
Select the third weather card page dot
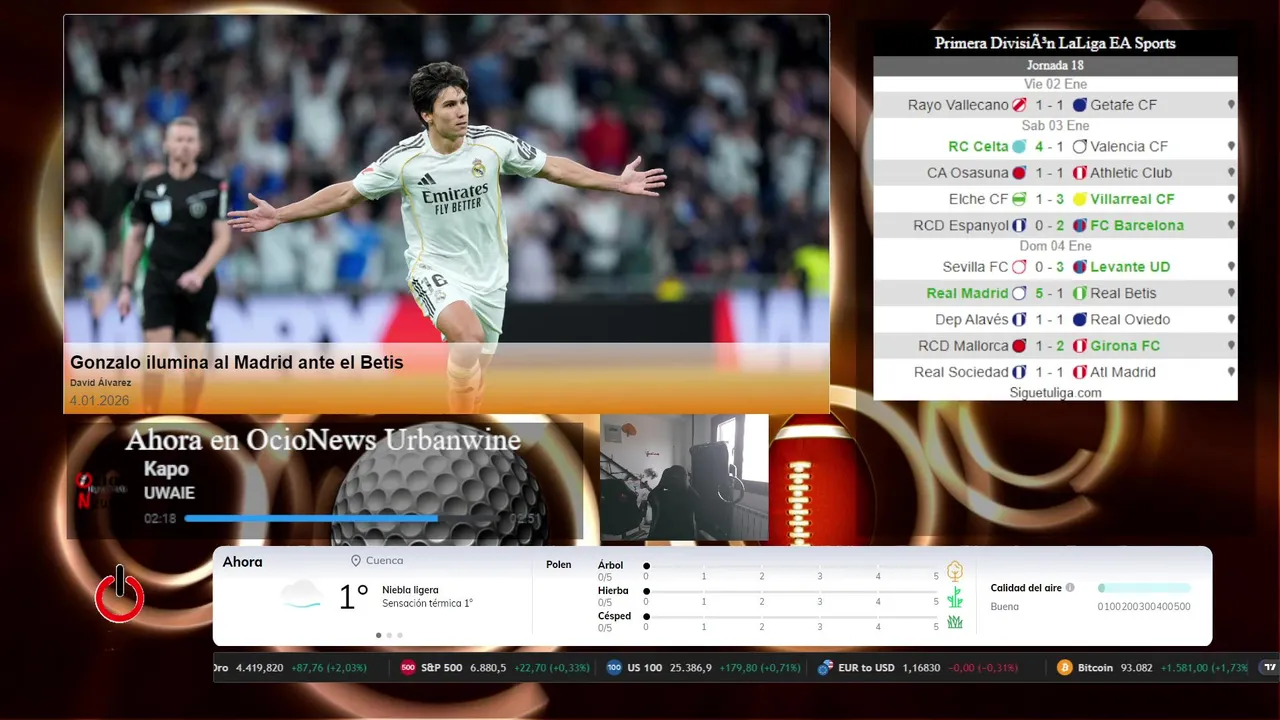pos(400,635)
